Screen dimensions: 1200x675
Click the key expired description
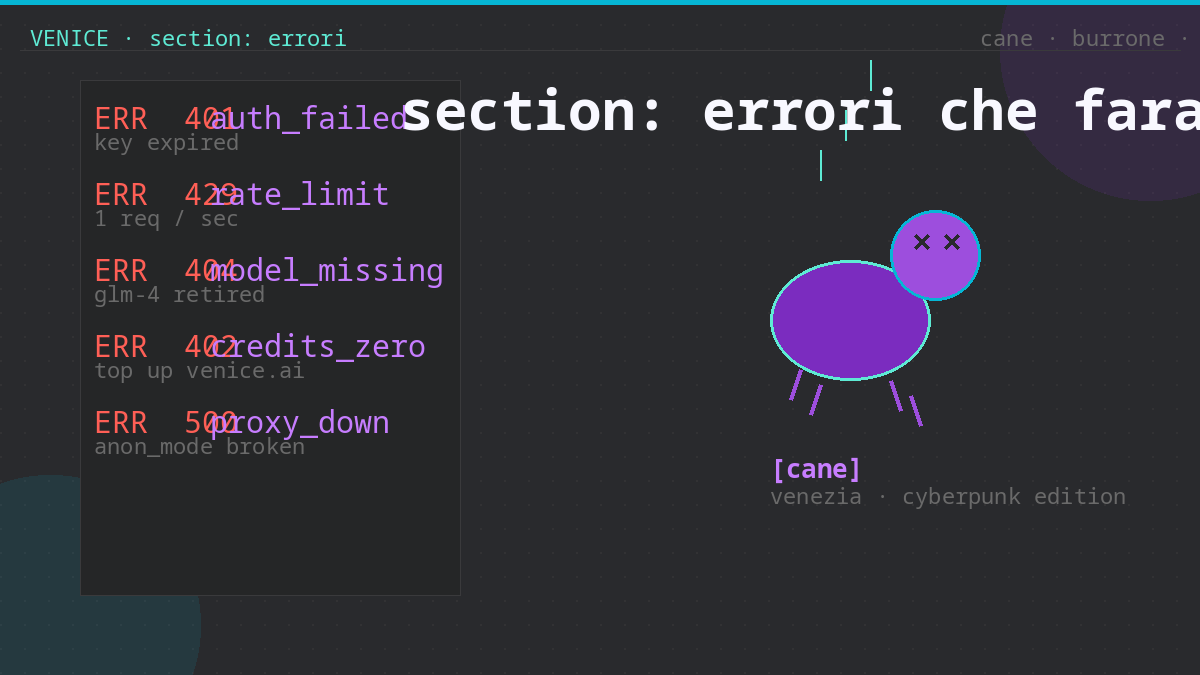(x=167, y=143)
